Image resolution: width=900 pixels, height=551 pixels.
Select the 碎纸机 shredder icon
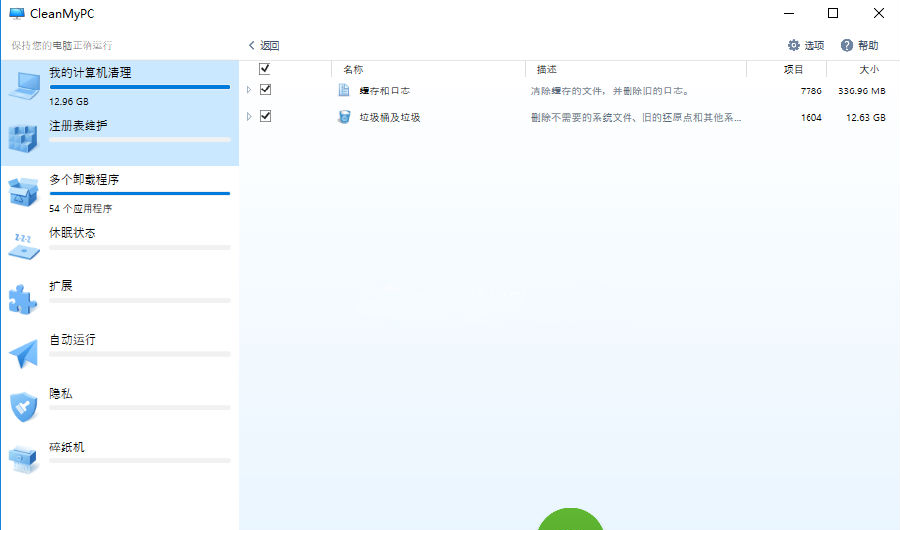23,459
